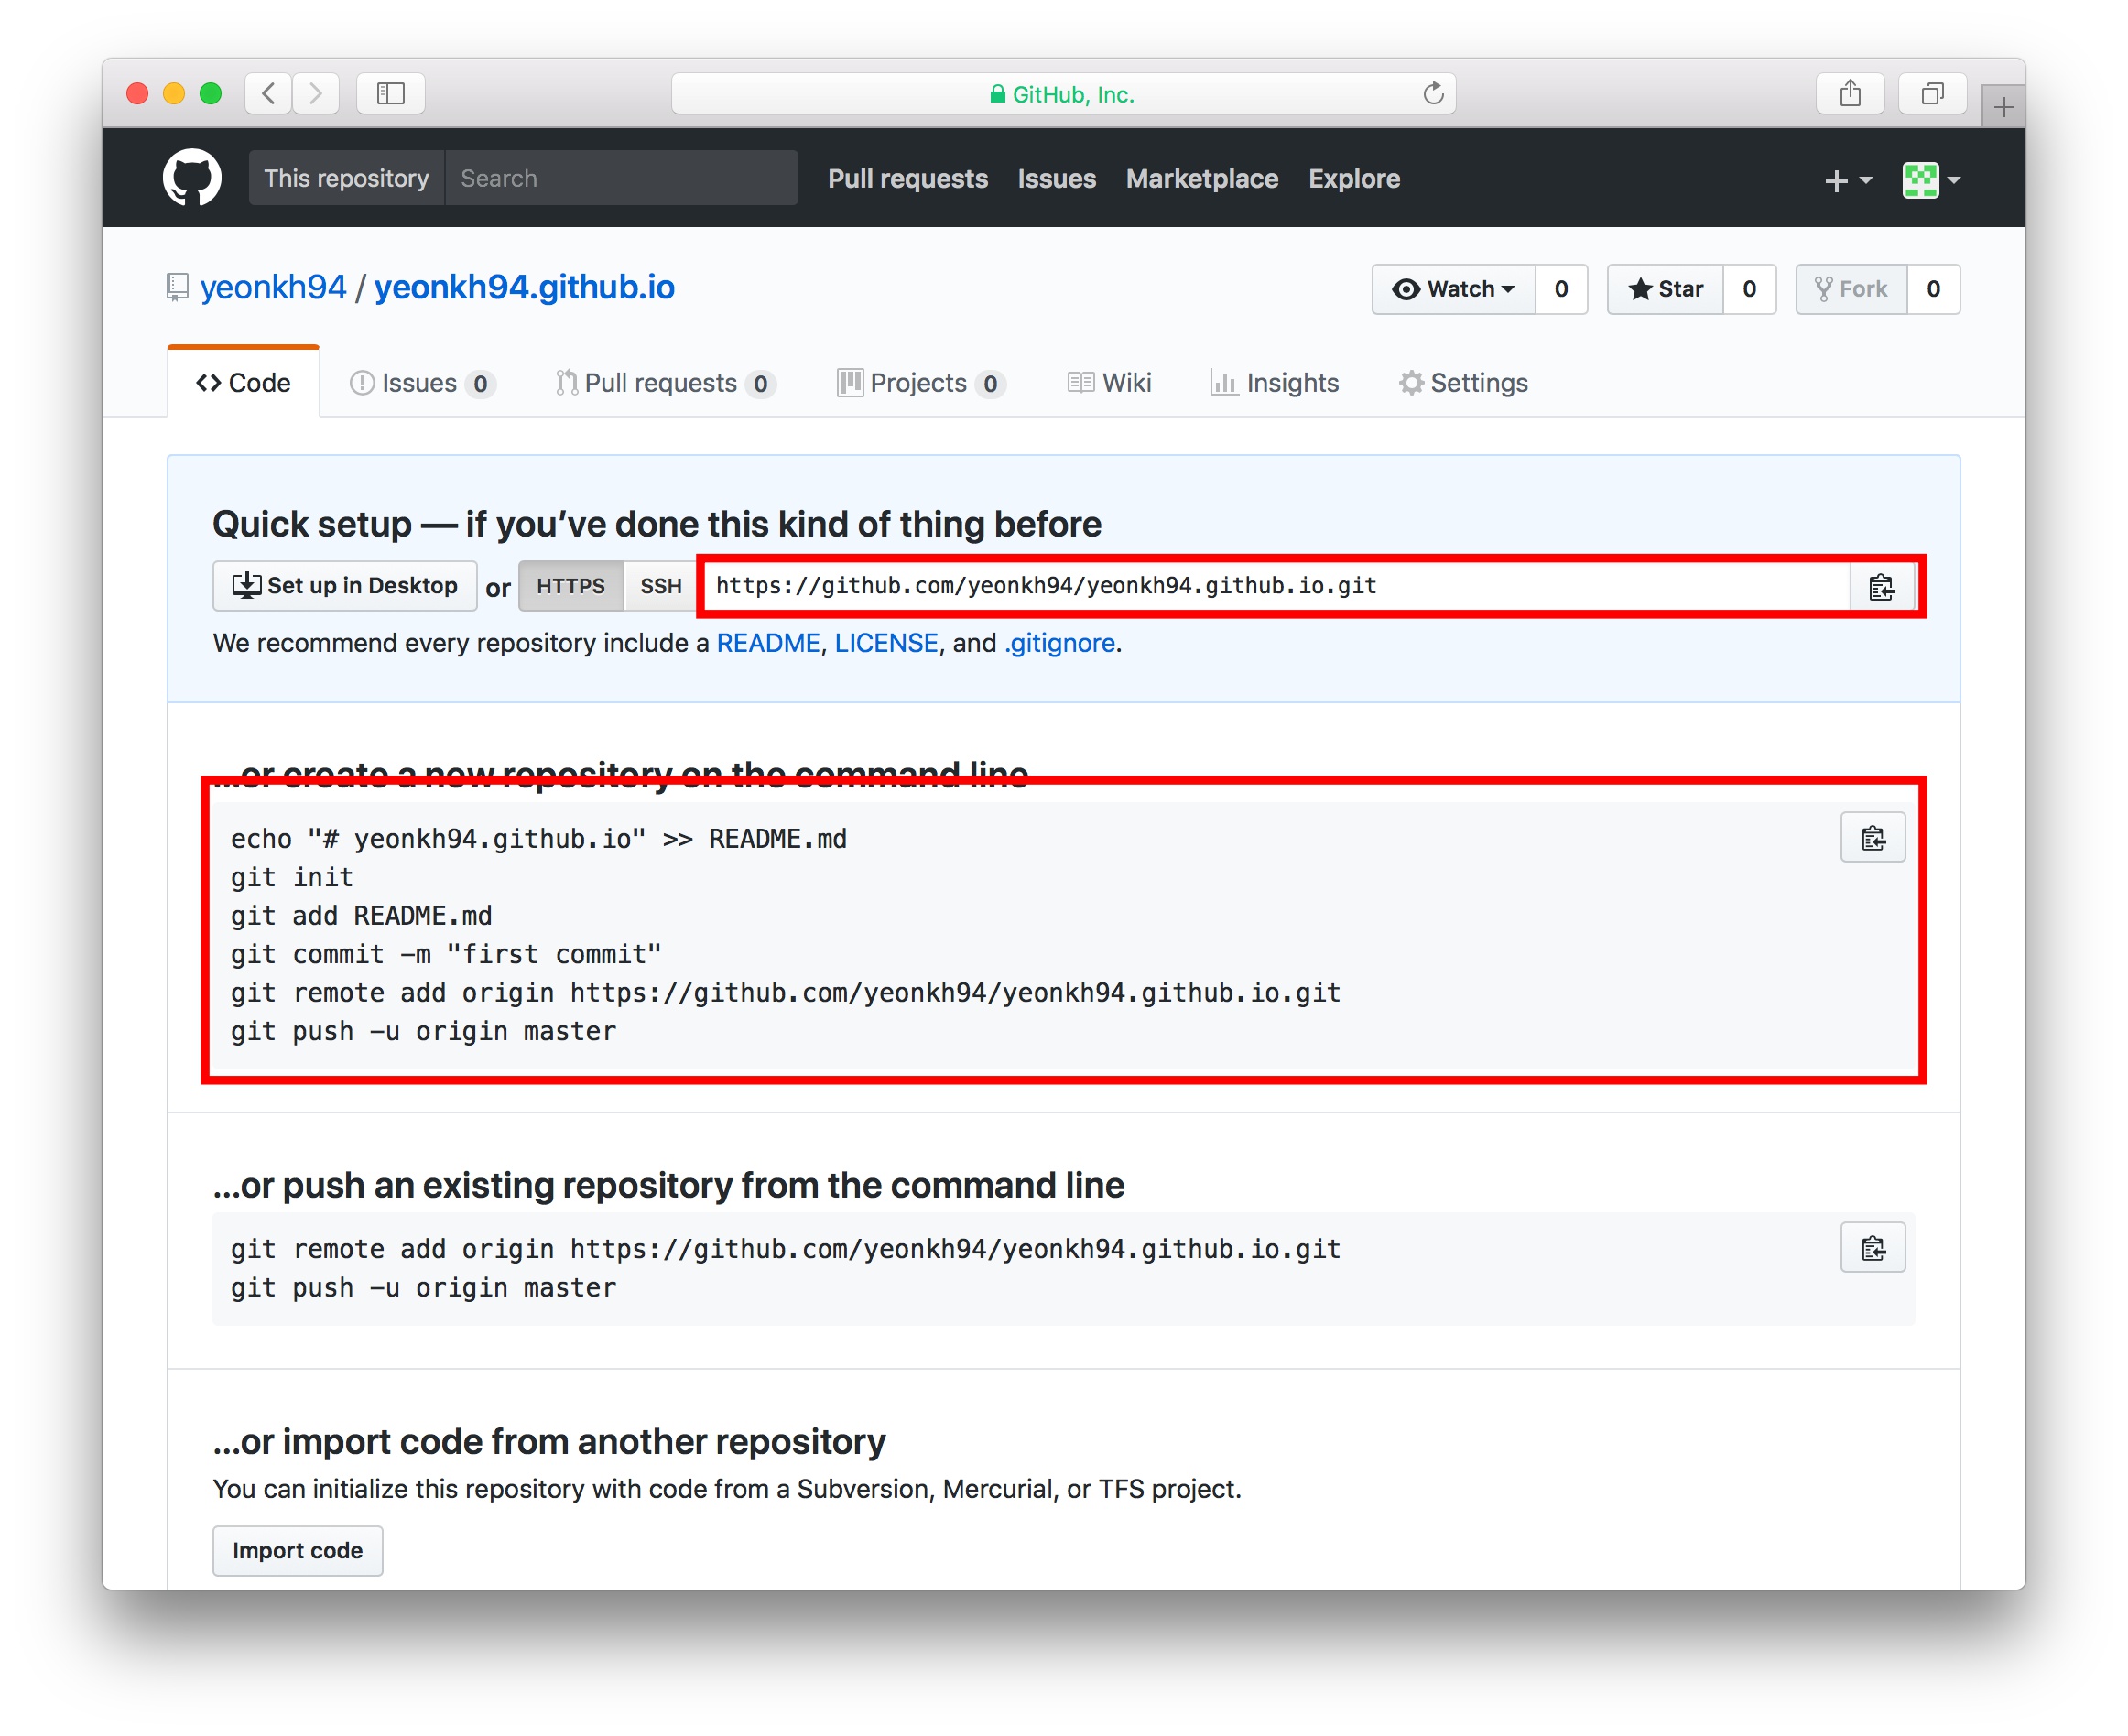Copy the repository HTTPS URL to clipboard
The height and width of the screenshot is (1736, 2128).
[1881, 587]
